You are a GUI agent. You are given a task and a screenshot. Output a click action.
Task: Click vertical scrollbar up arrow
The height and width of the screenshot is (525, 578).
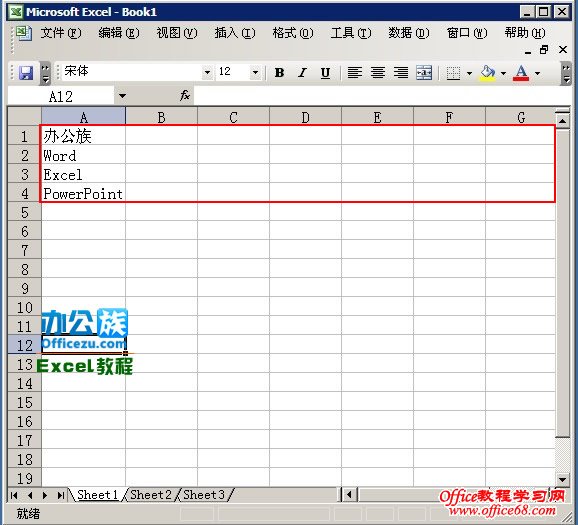(x=563, y=121)
